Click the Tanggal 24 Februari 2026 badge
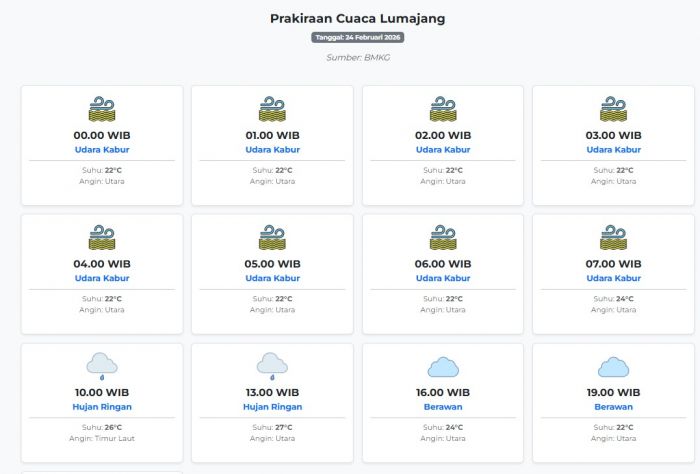This screenshot has width=700, height=474. (x=357, y=38)
